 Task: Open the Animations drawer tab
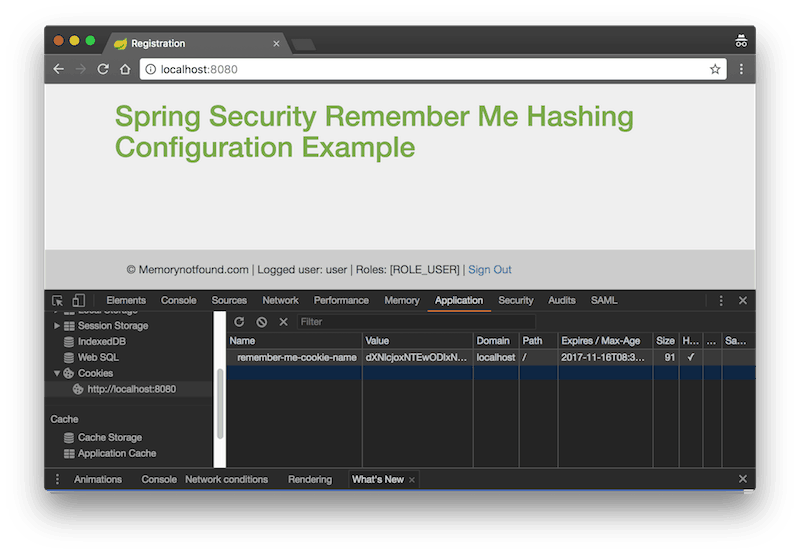pyautogui.click(x=98, y=480)
